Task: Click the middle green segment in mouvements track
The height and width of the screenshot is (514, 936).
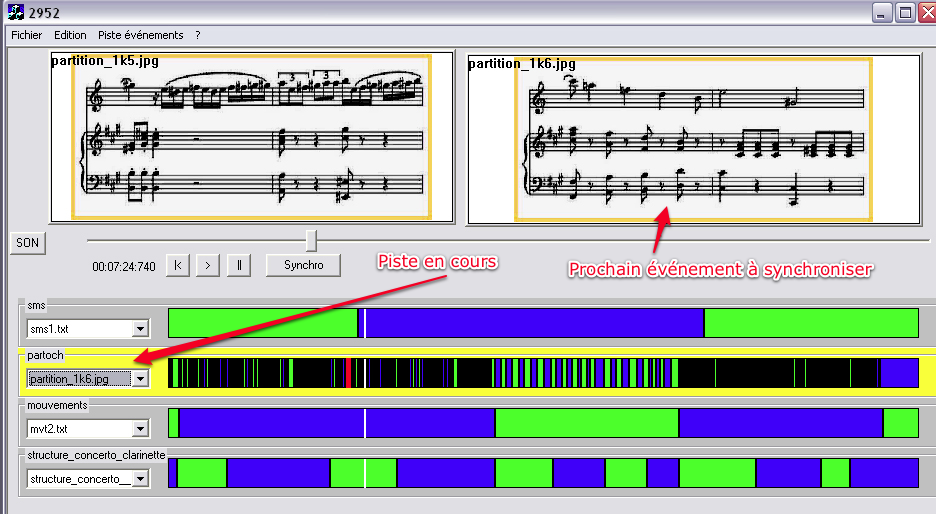Action: 587,423
